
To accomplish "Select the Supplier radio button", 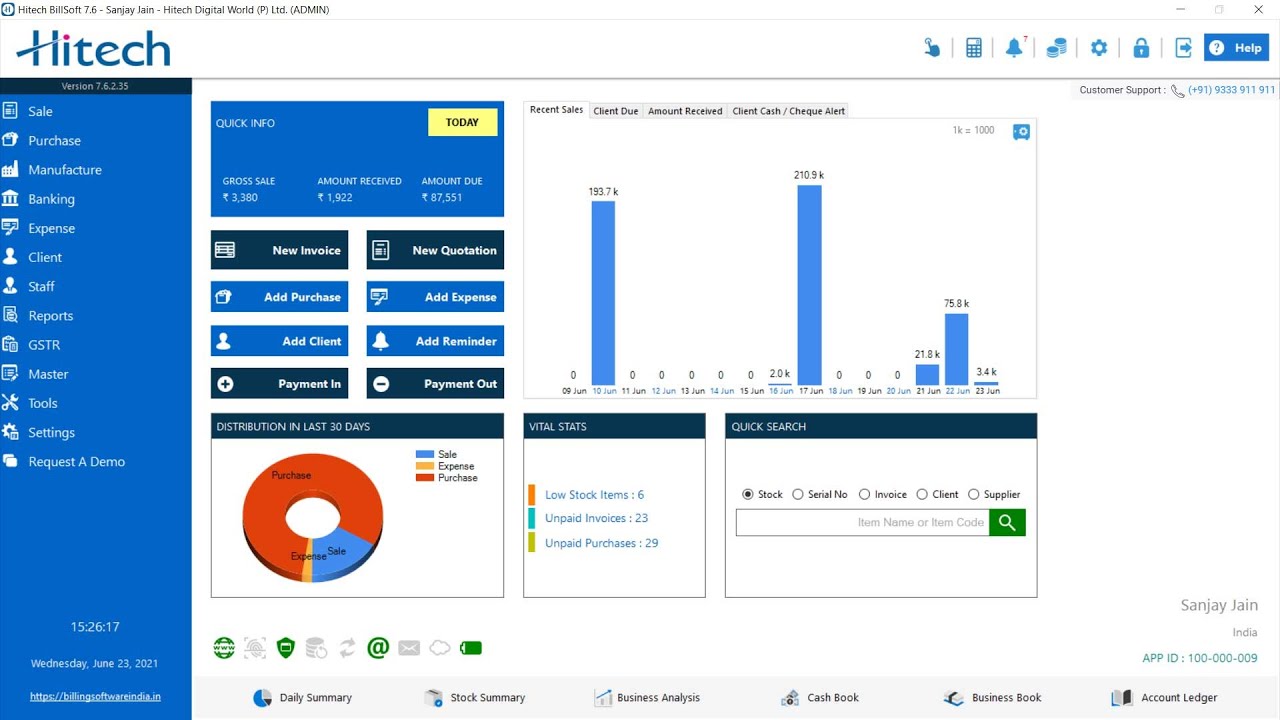I will (974, 494).
